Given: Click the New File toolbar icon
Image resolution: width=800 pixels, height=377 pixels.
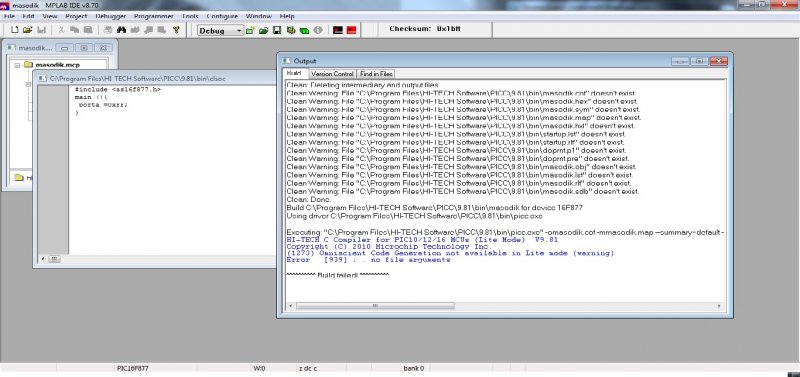Looking at the screenshot, I should click(x=14, y=30).
